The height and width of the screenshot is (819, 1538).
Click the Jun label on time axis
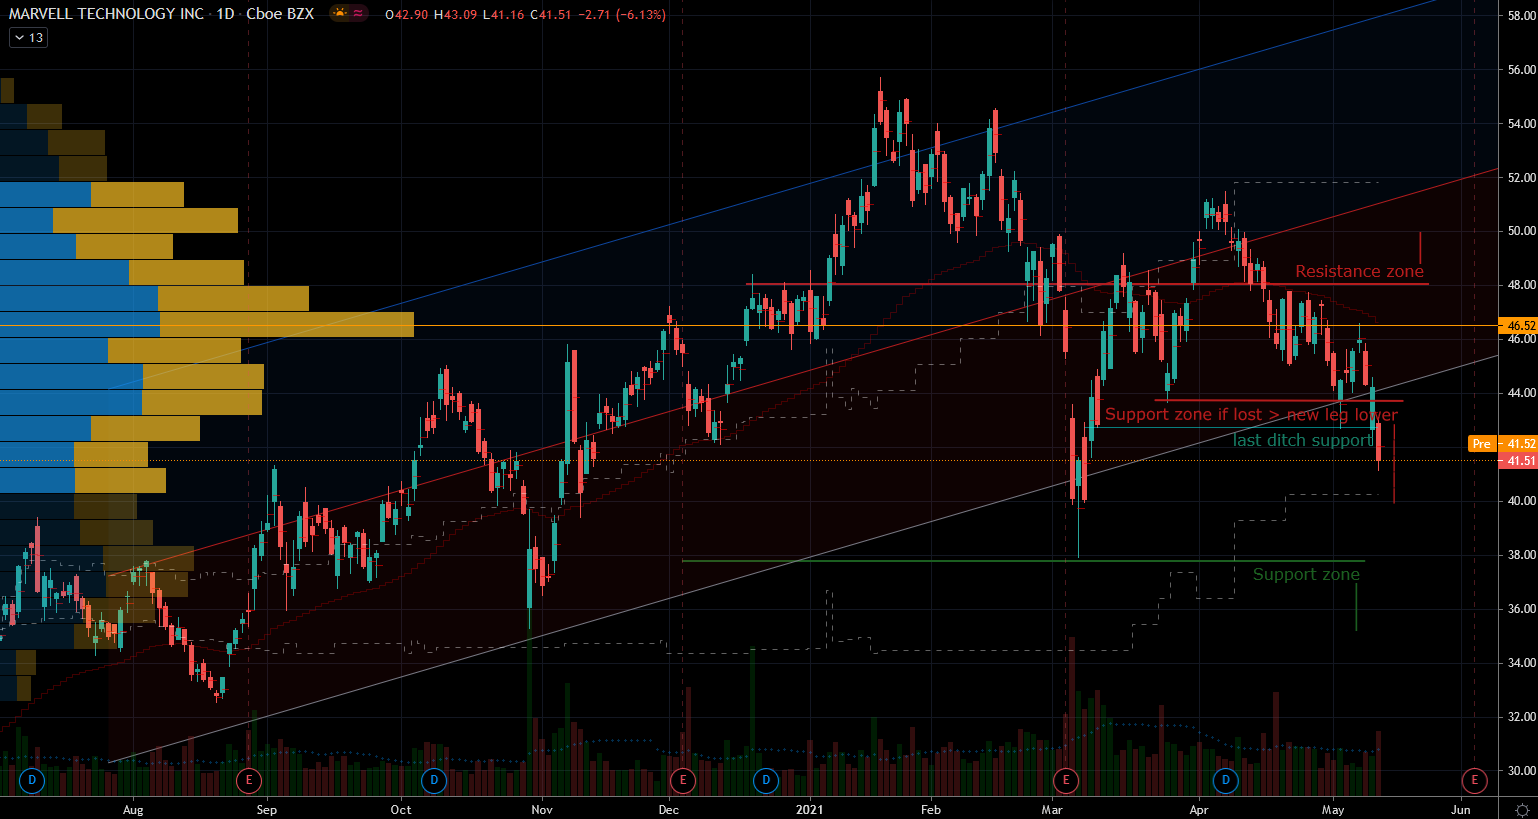1461,810
